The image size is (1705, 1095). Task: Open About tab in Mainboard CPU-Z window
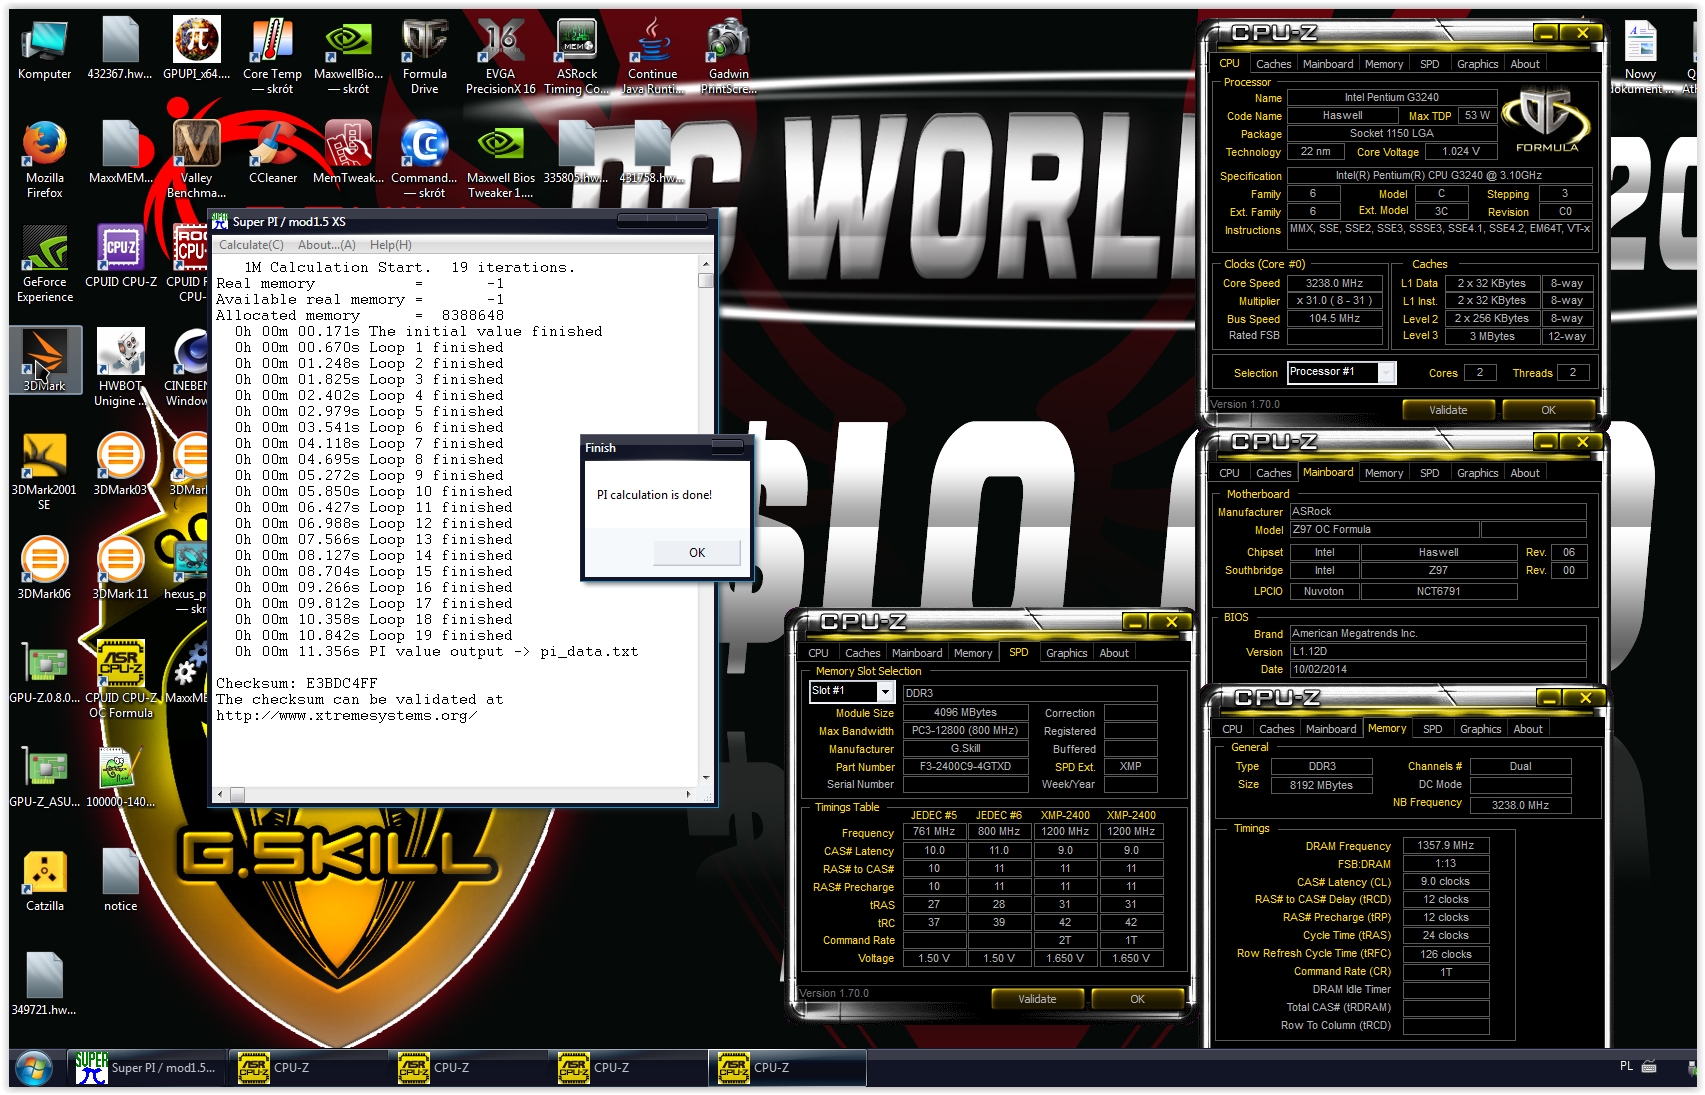pyautogui.click(x=1525, y=473)
